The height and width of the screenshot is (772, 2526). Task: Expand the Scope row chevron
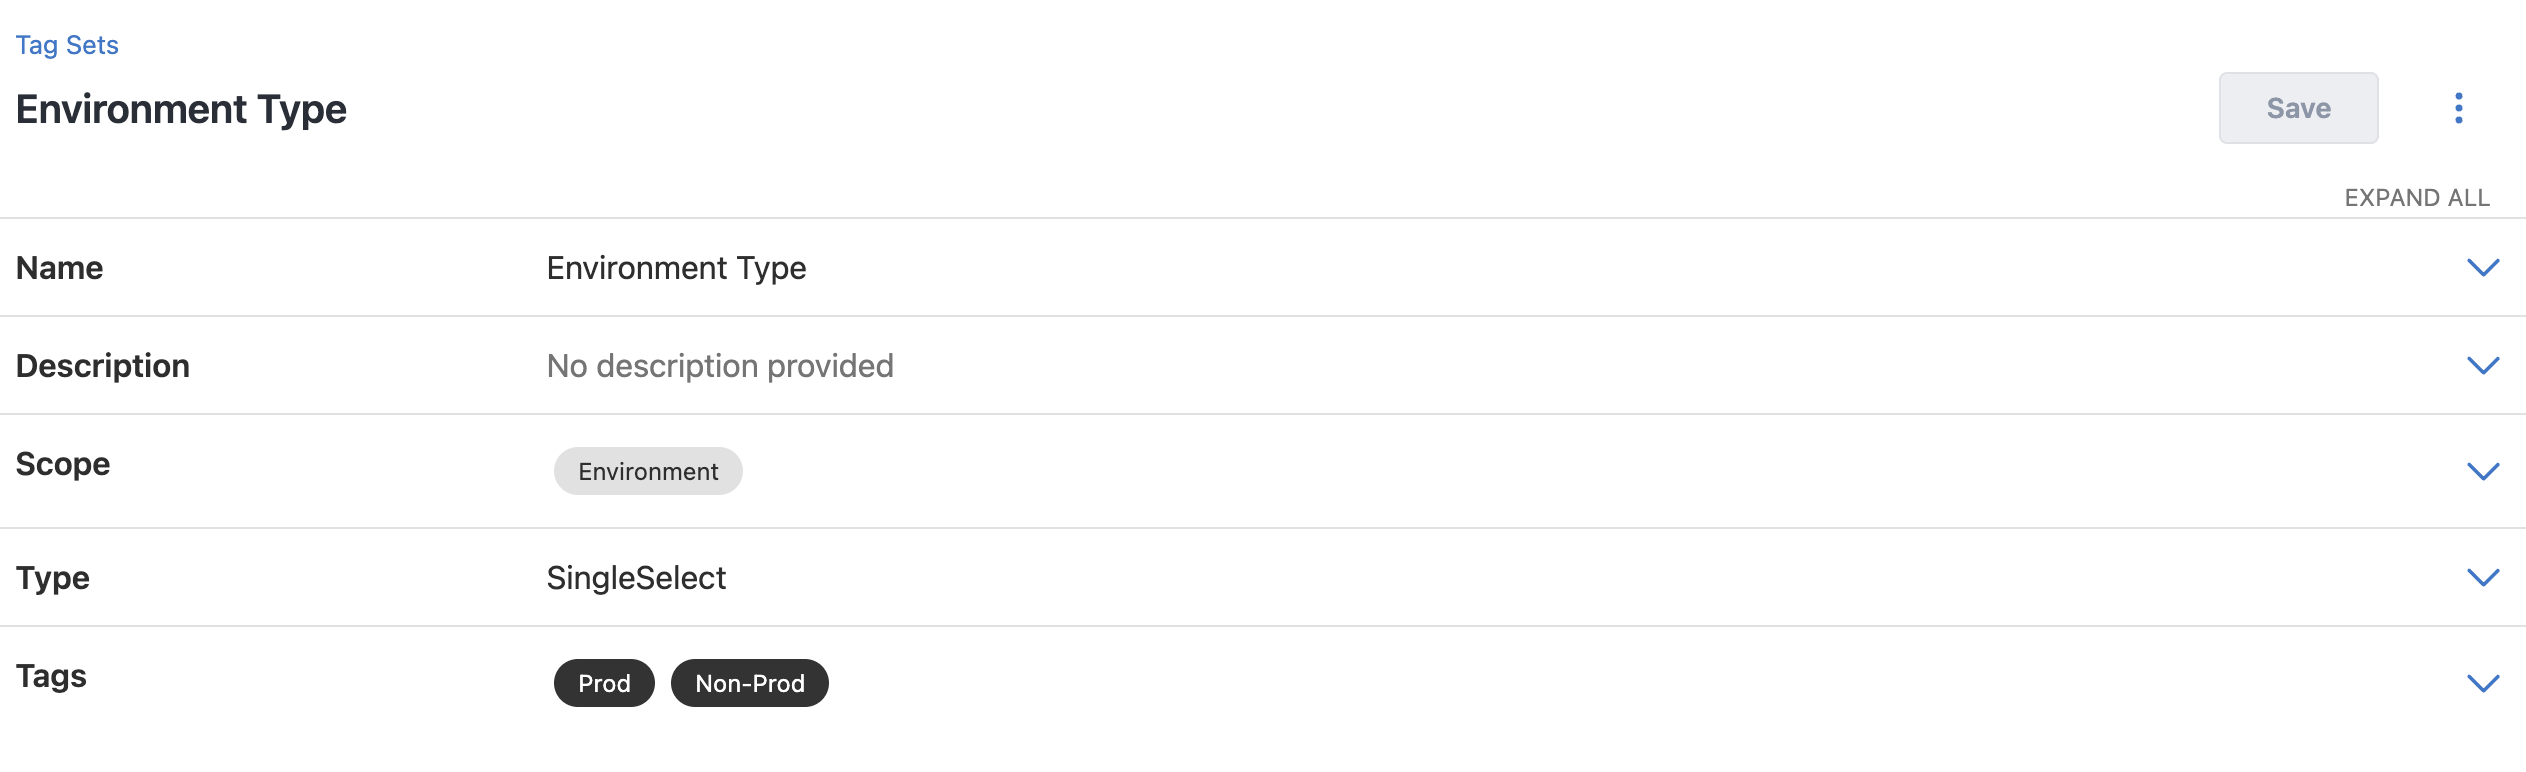tap(2482, 471)
